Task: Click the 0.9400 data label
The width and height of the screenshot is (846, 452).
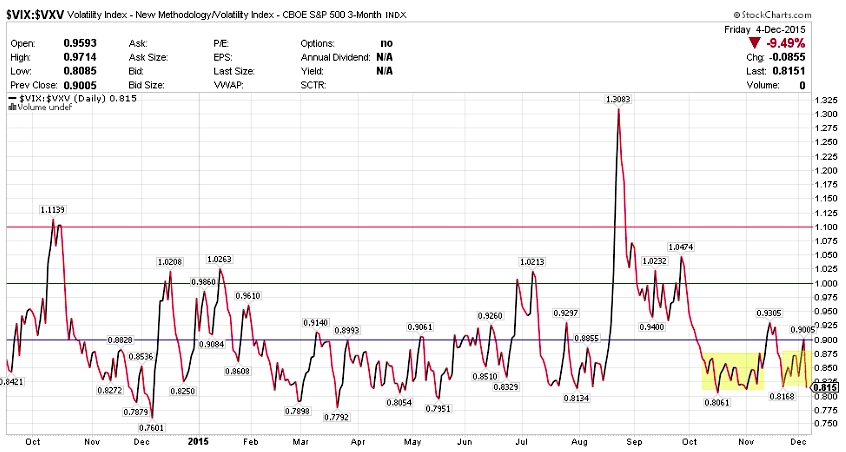Action: pyautogui.click(x=652, y=327)
